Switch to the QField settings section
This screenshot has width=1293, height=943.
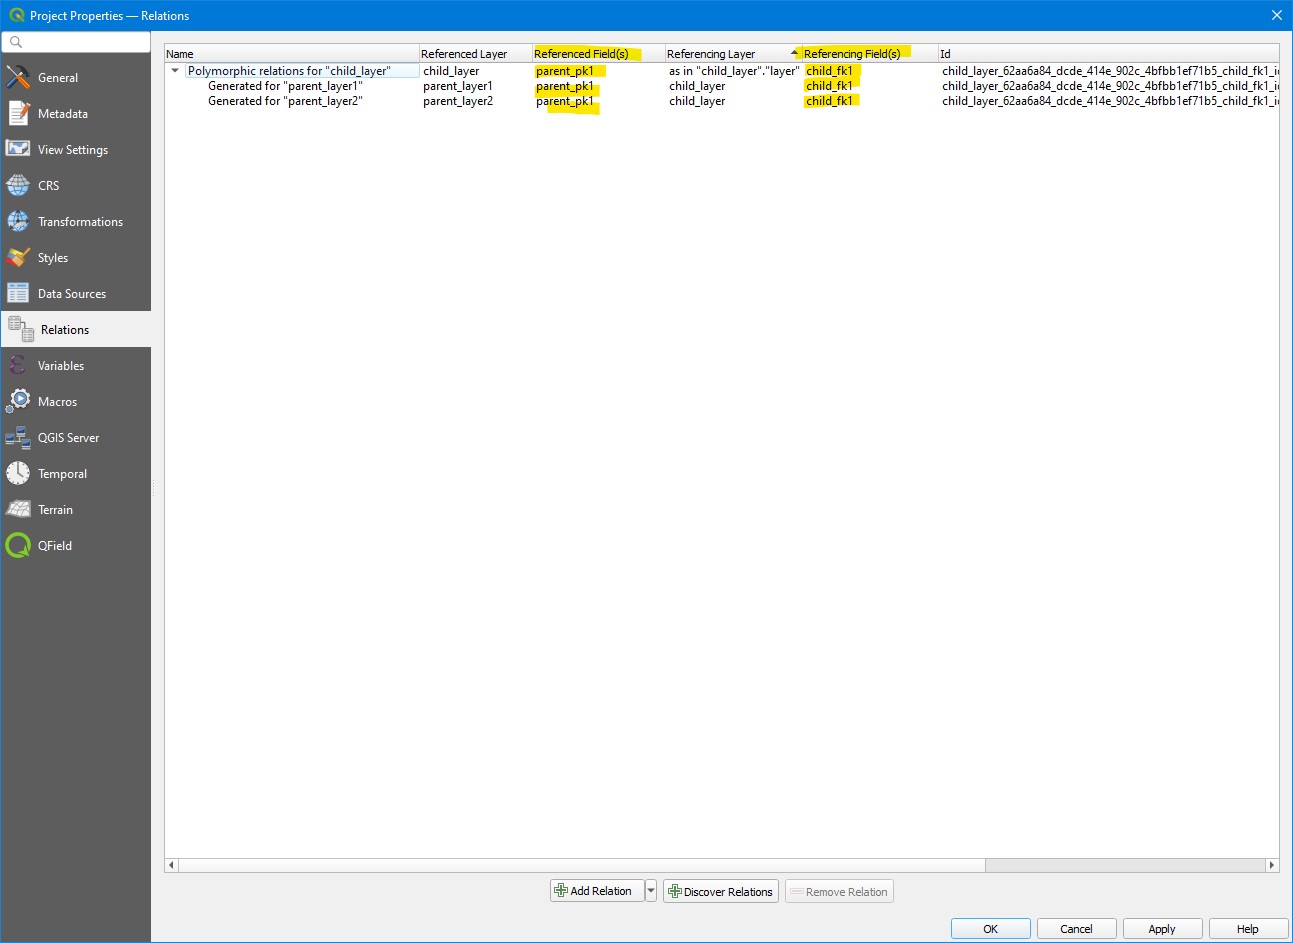[x=55, y=545]
